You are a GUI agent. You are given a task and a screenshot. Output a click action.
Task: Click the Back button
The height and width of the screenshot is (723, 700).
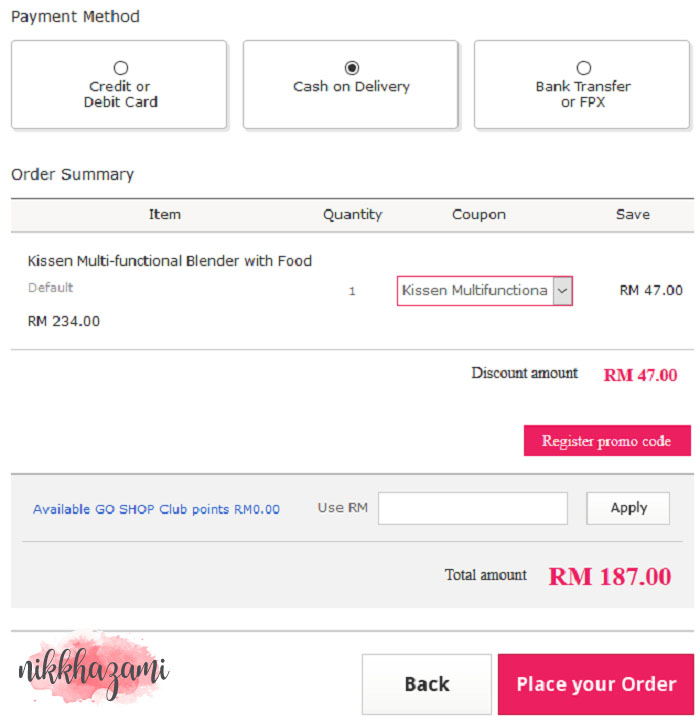pyautogui.click(x=426, y=684)
